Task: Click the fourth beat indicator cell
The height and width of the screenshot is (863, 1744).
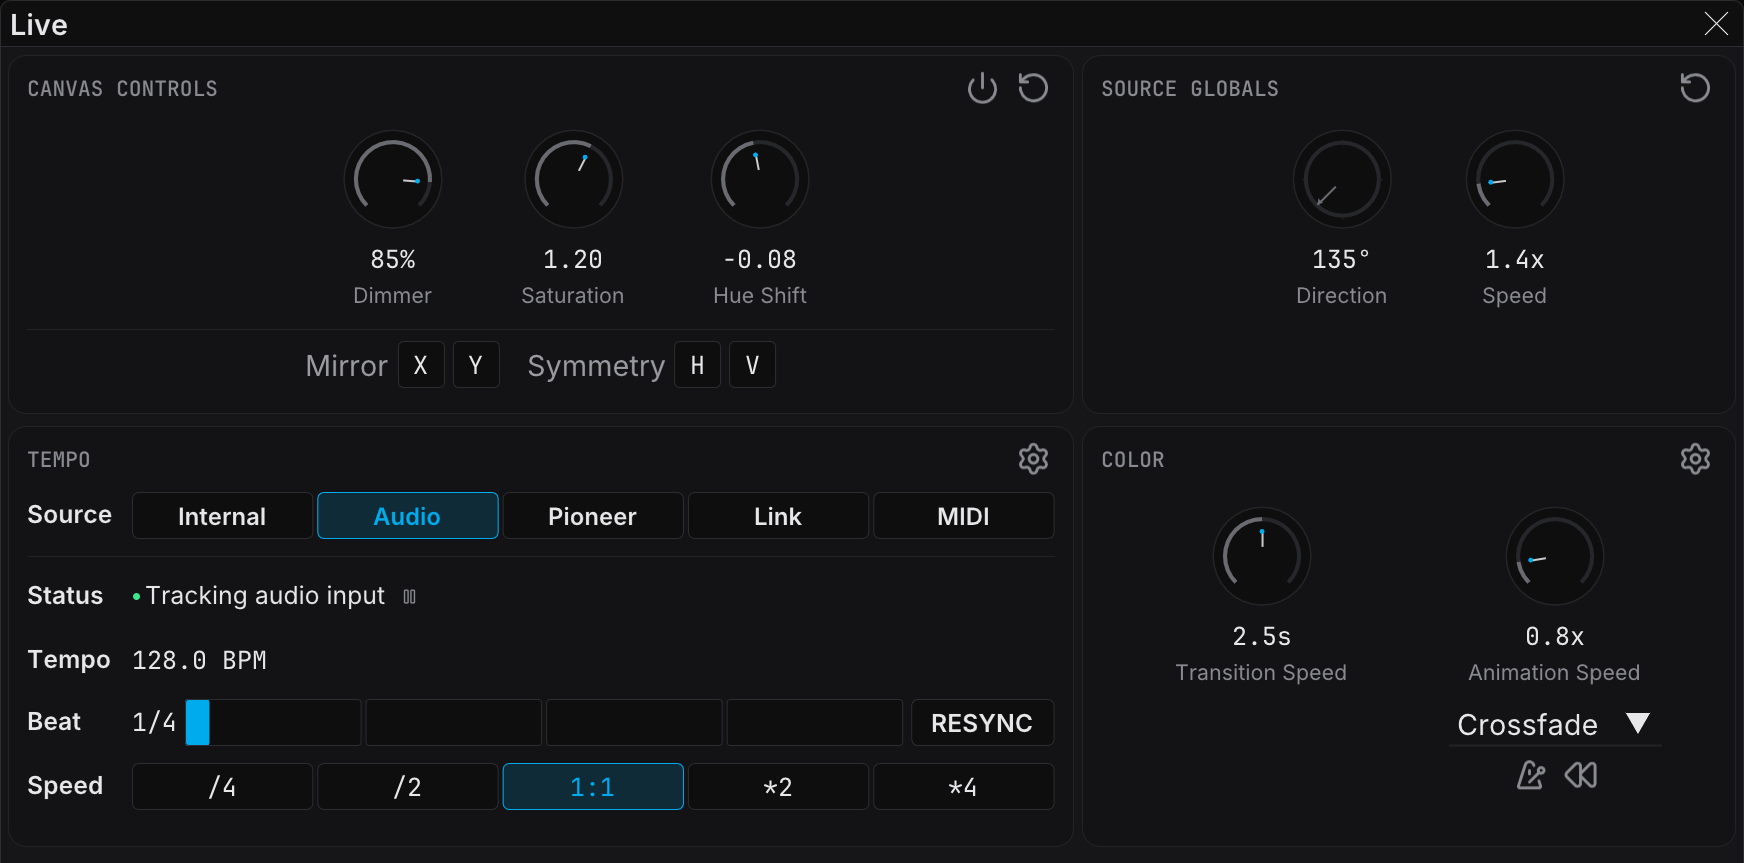Action: pyautogui.click(x=815, y=723)
